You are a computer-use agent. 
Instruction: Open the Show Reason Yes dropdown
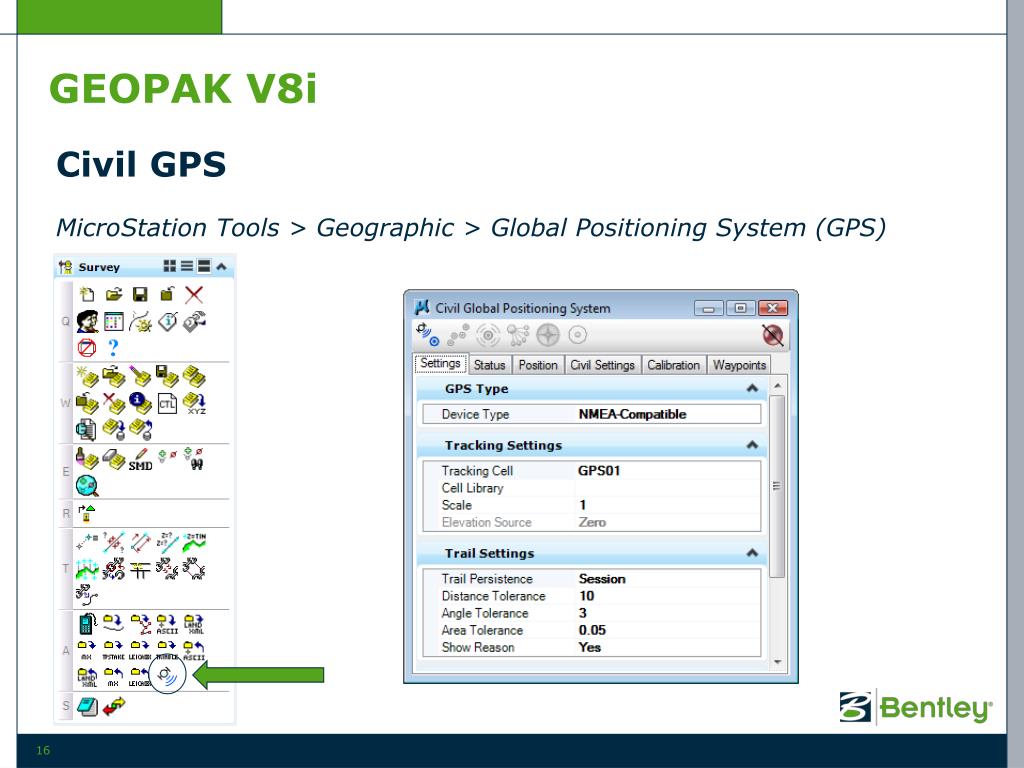tap(667, 647)
